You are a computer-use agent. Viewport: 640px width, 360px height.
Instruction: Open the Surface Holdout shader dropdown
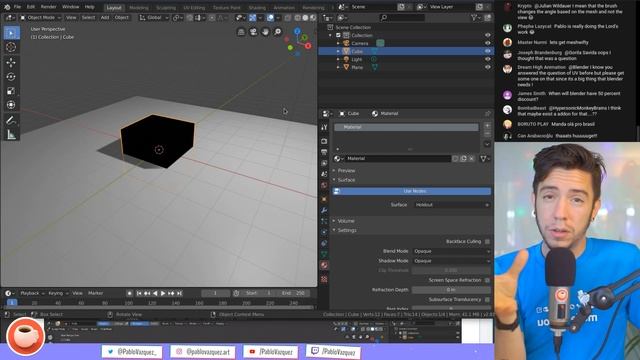(x=451, y=205)
